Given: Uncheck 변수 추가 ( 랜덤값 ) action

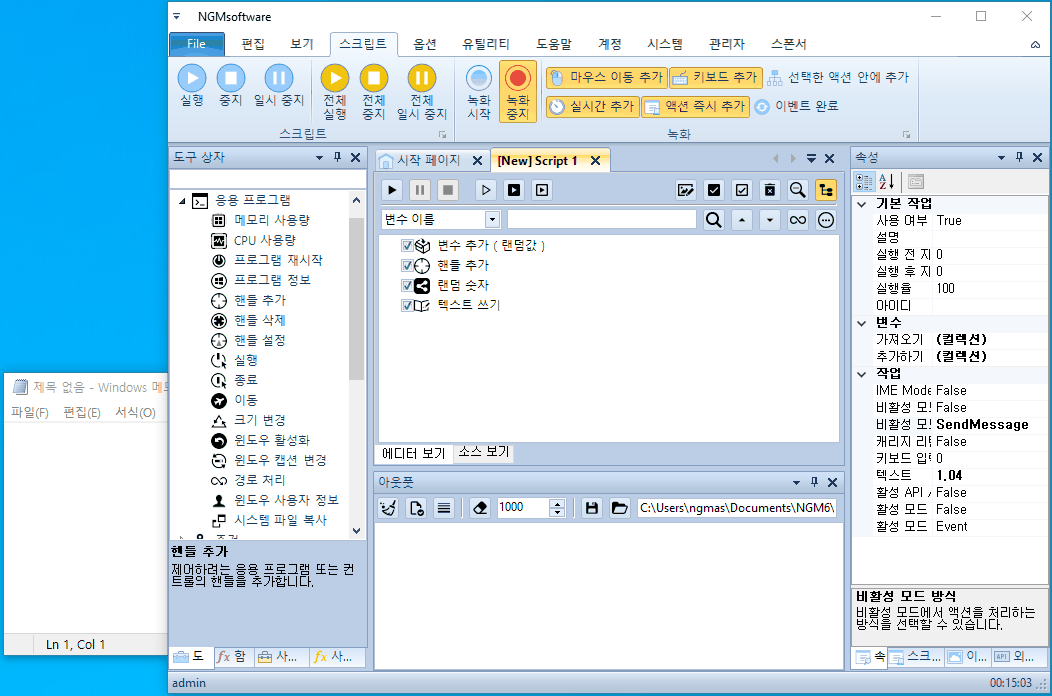Looking at the screenshot, I should coord(407,246).
